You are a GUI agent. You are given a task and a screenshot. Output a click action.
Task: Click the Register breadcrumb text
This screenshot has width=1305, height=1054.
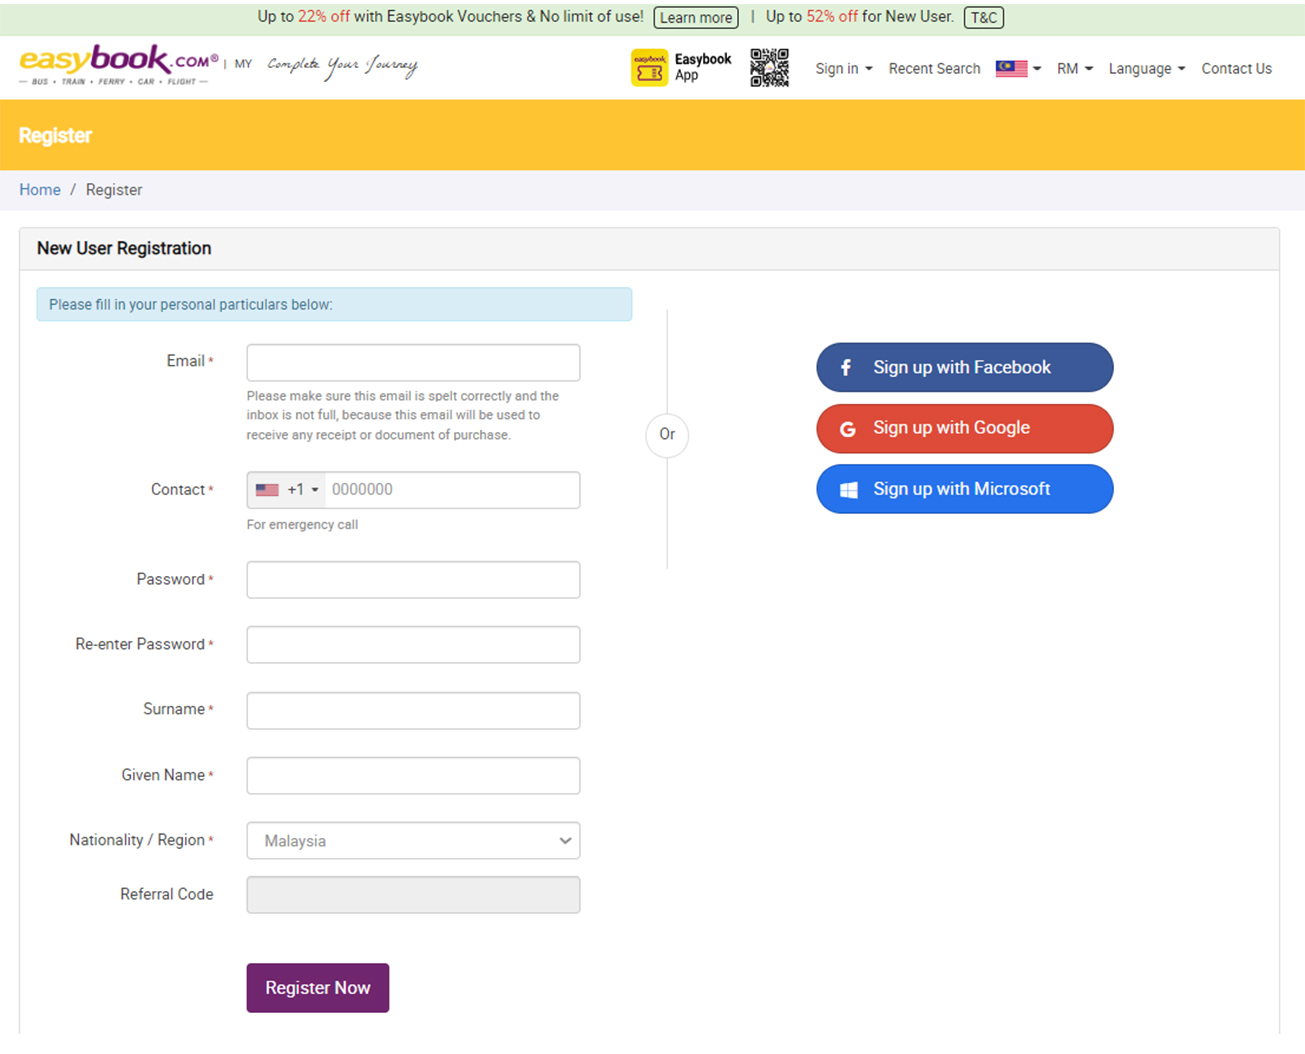(x=114, y=190)
